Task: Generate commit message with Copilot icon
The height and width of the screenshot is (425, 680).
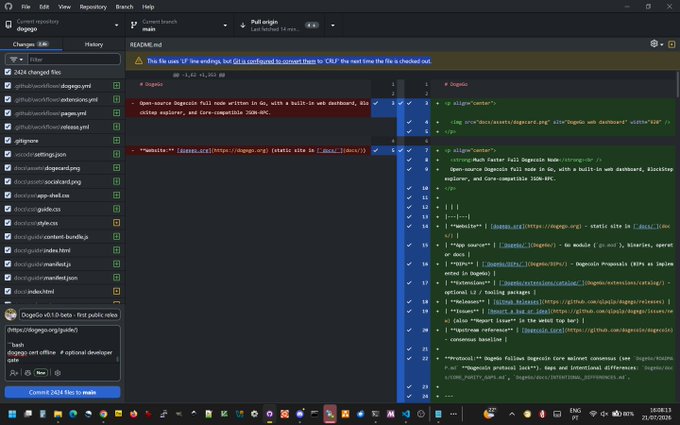Action: click(x=28, y=373)
